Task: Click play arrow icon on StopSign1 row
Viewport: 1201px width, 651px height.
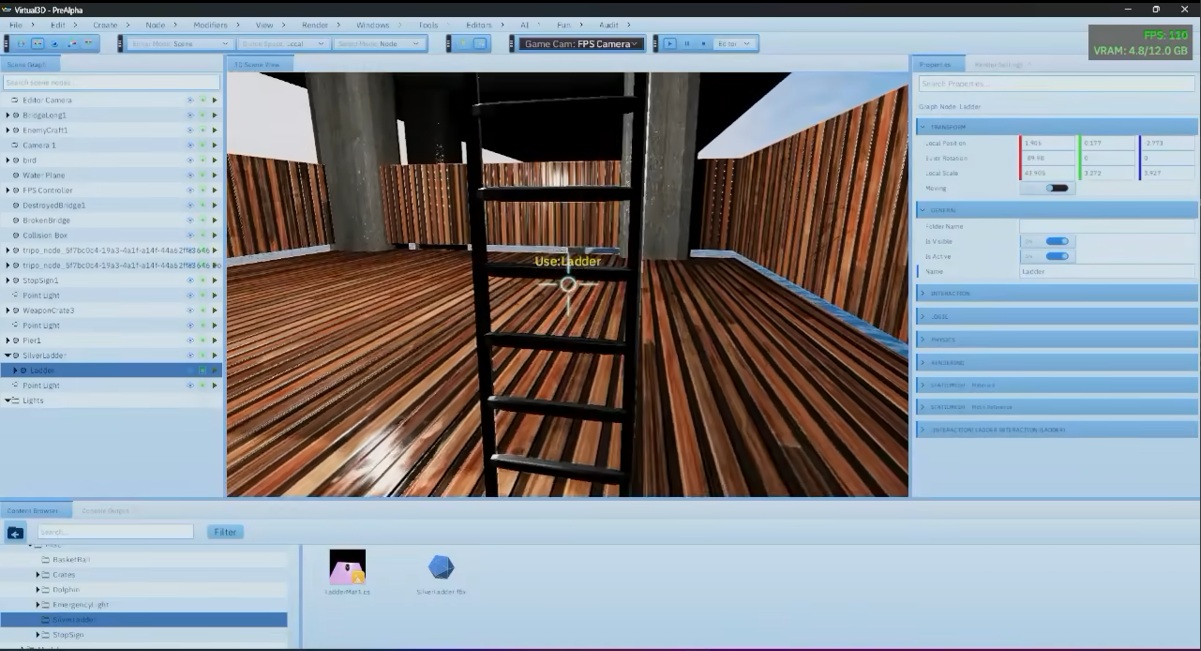Action: [x=214, y=280]
